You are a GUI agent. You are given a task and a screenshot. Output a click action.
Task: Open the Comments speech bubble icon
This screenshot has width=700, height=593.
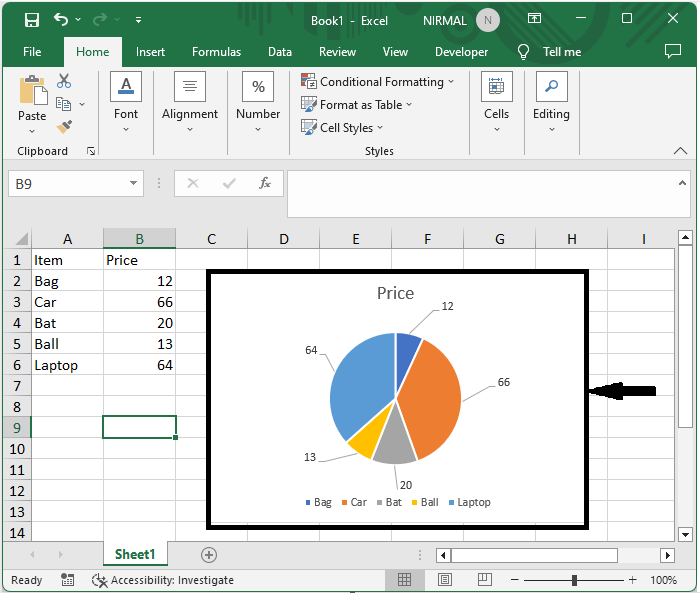(673, 51)
